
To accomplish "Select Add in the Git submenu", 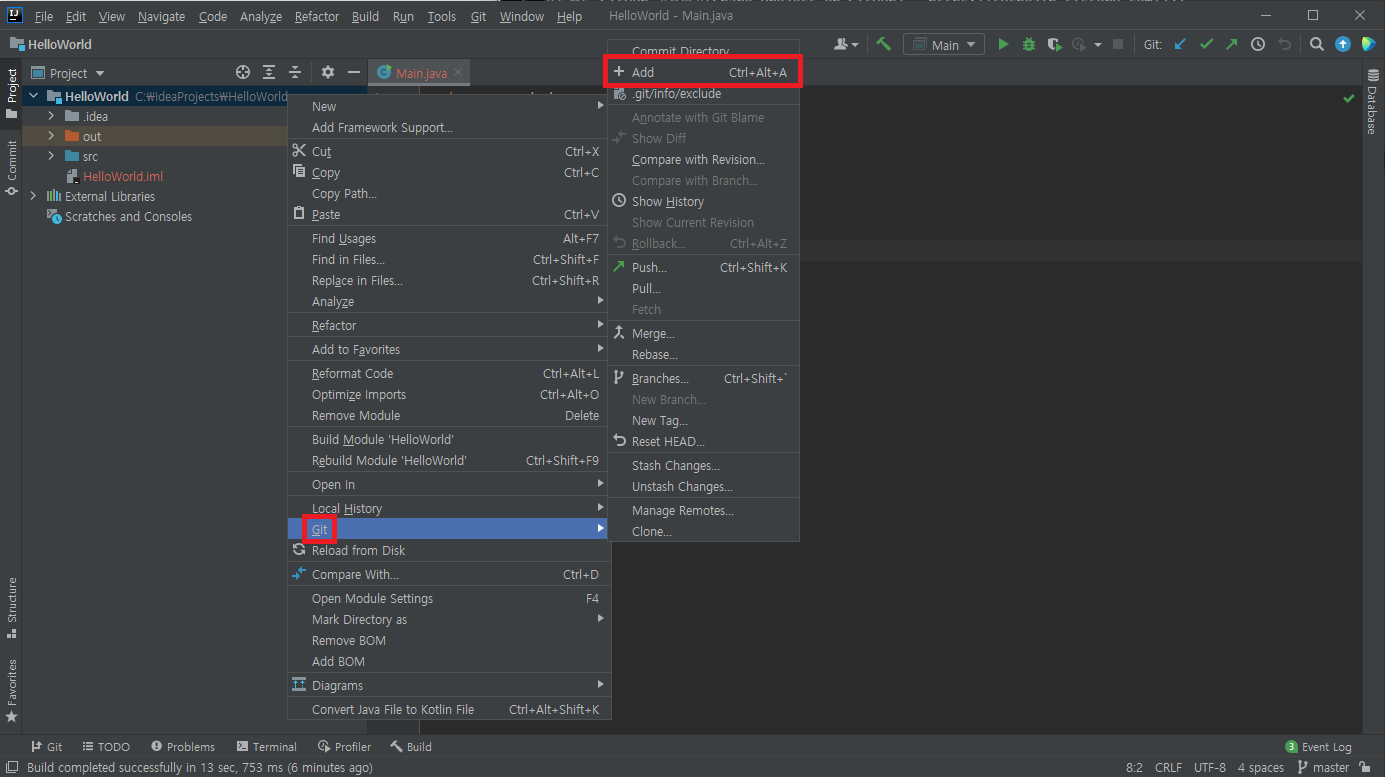I will point(704,72).
